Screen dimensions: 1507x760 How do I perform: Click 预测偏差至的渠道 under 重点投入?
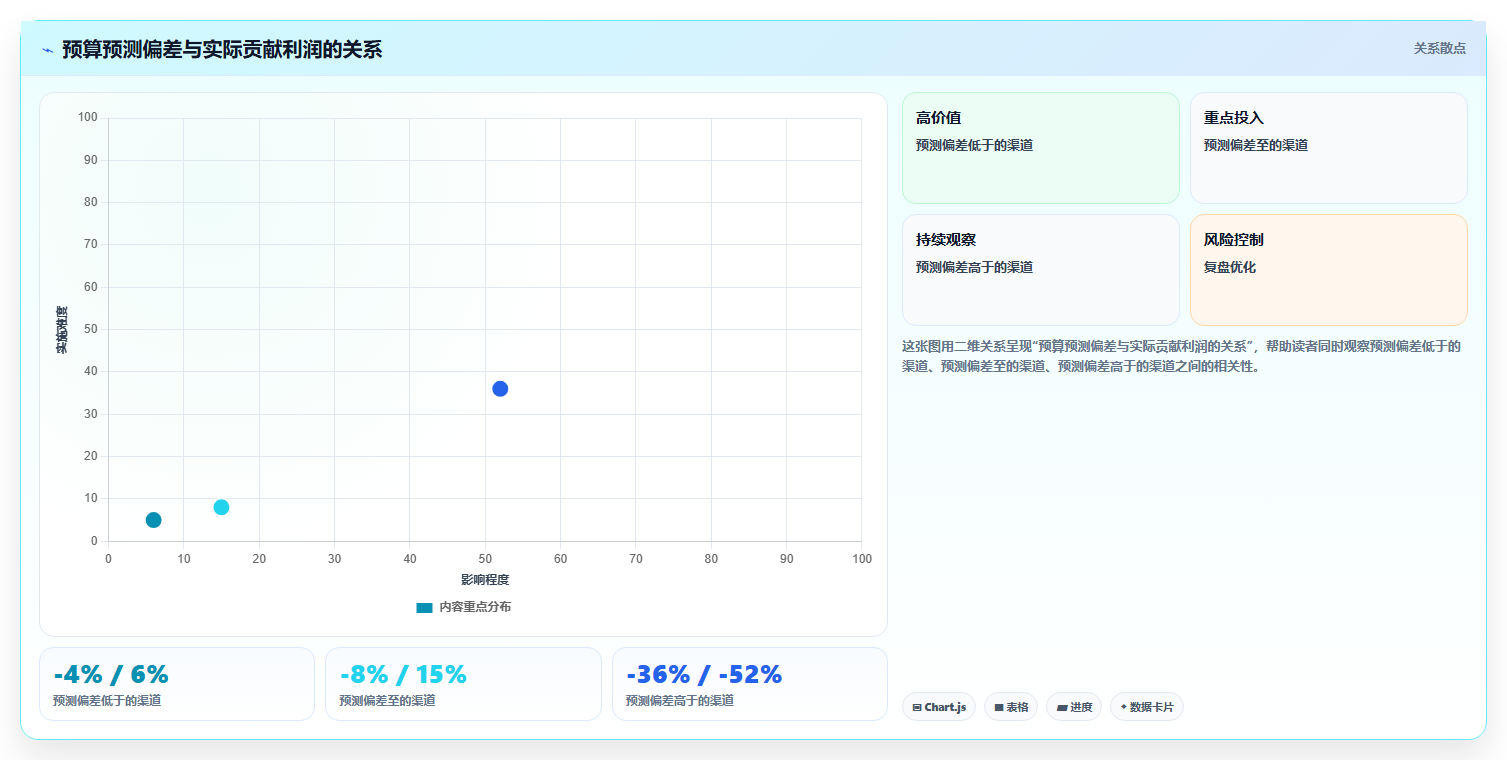point(1256,145)
